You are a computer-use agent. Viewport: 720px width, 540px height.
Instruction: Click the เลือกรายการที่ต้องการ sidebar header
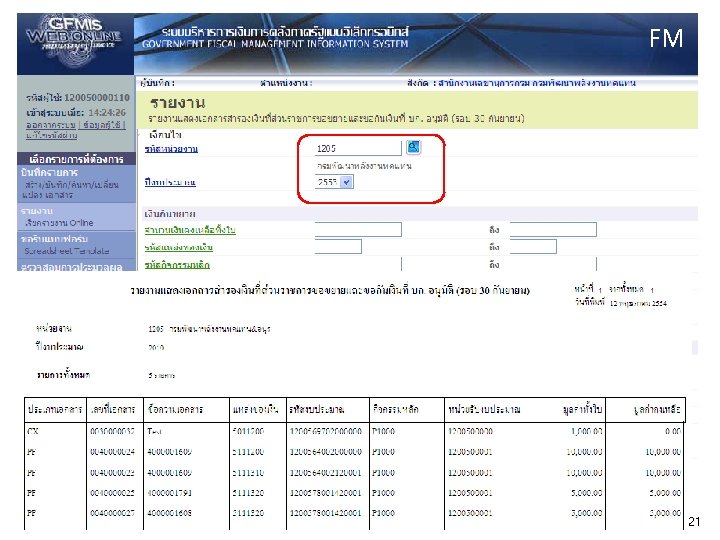point(76,159)
